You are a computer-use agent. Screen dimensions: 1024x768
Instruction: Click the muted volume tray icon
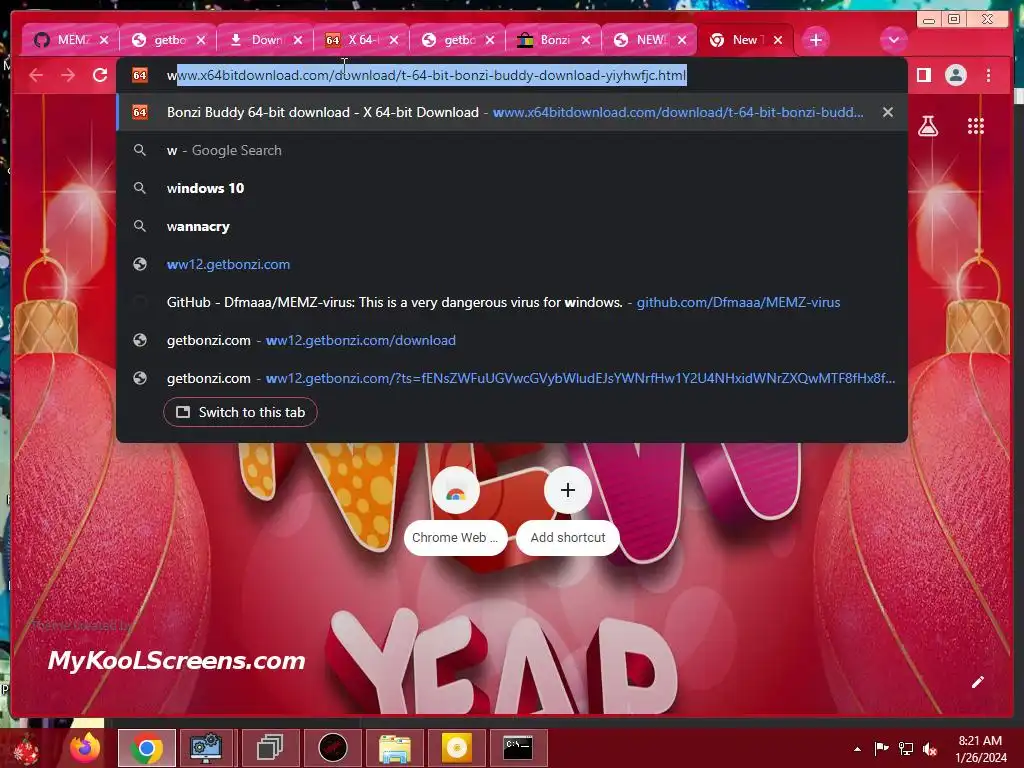(930, 748)
